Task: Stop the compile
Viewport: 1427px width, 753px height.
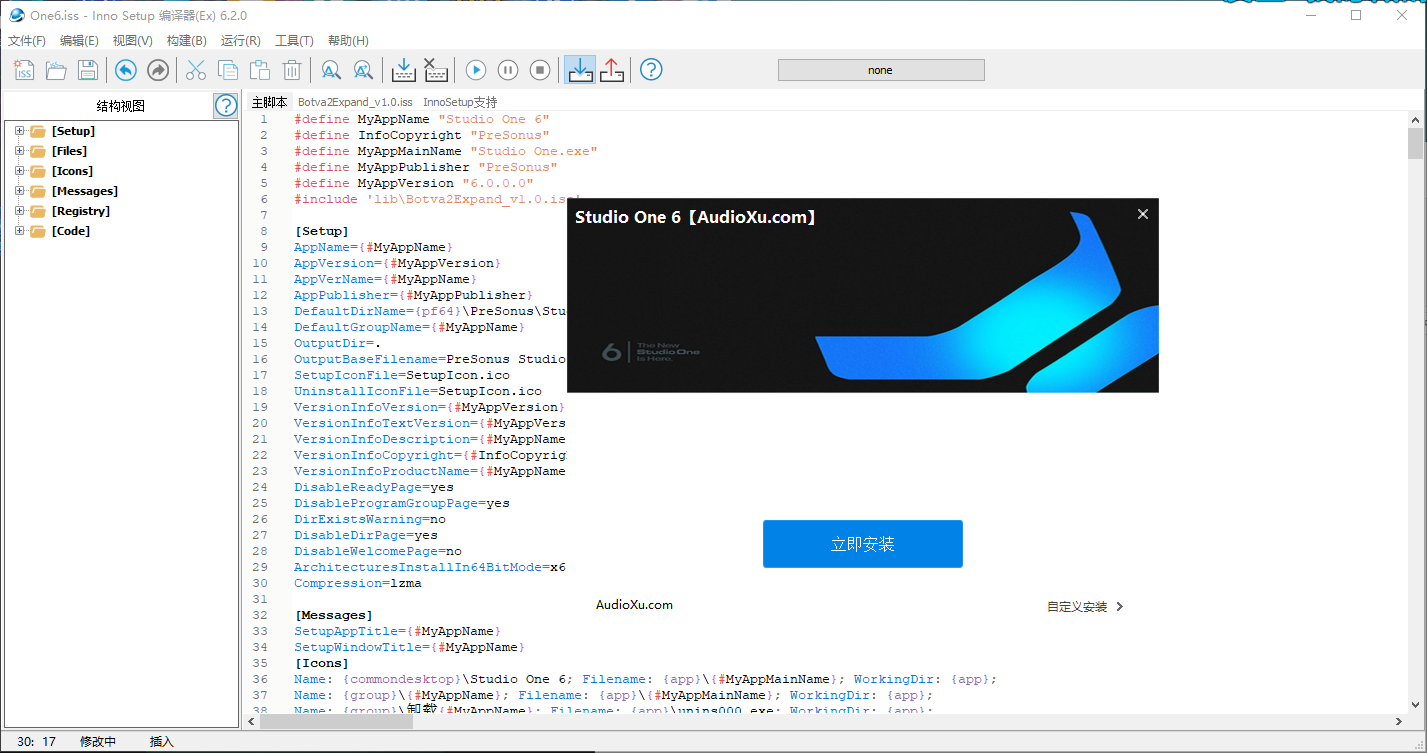Action: [435, 70]
